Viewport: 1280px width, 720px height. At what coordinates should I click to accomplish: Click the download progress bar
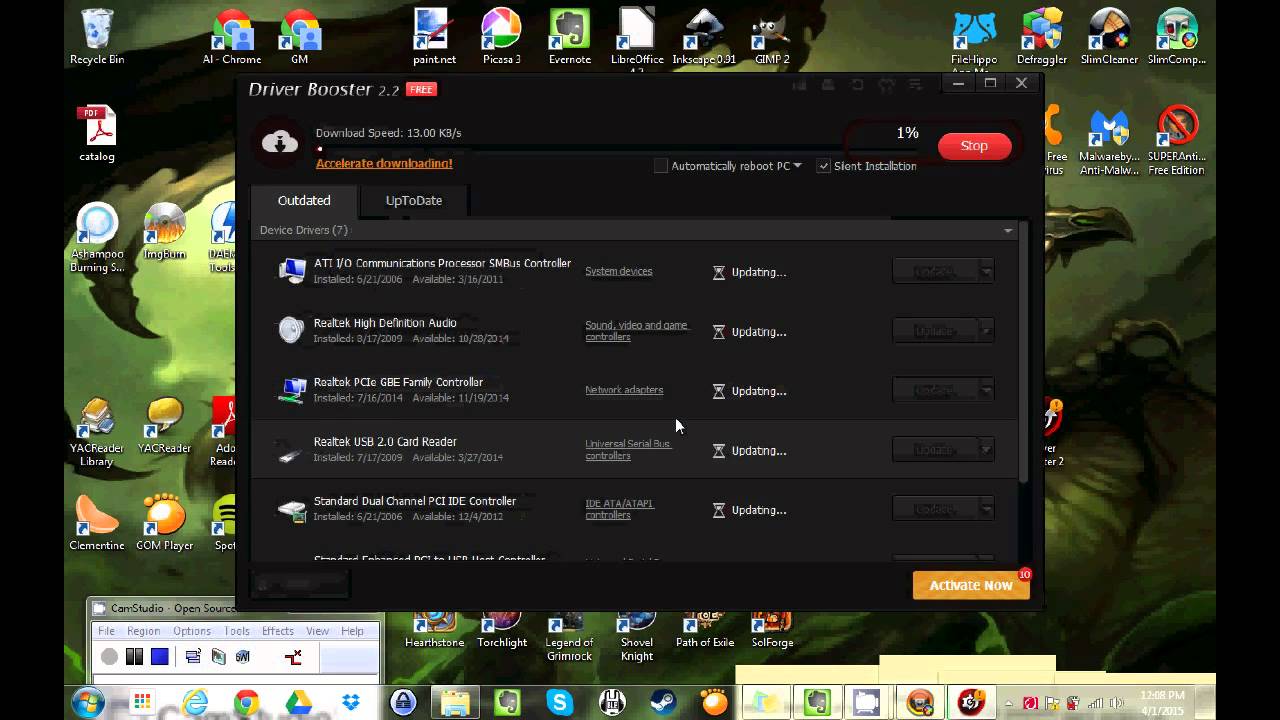pos(615,149)
